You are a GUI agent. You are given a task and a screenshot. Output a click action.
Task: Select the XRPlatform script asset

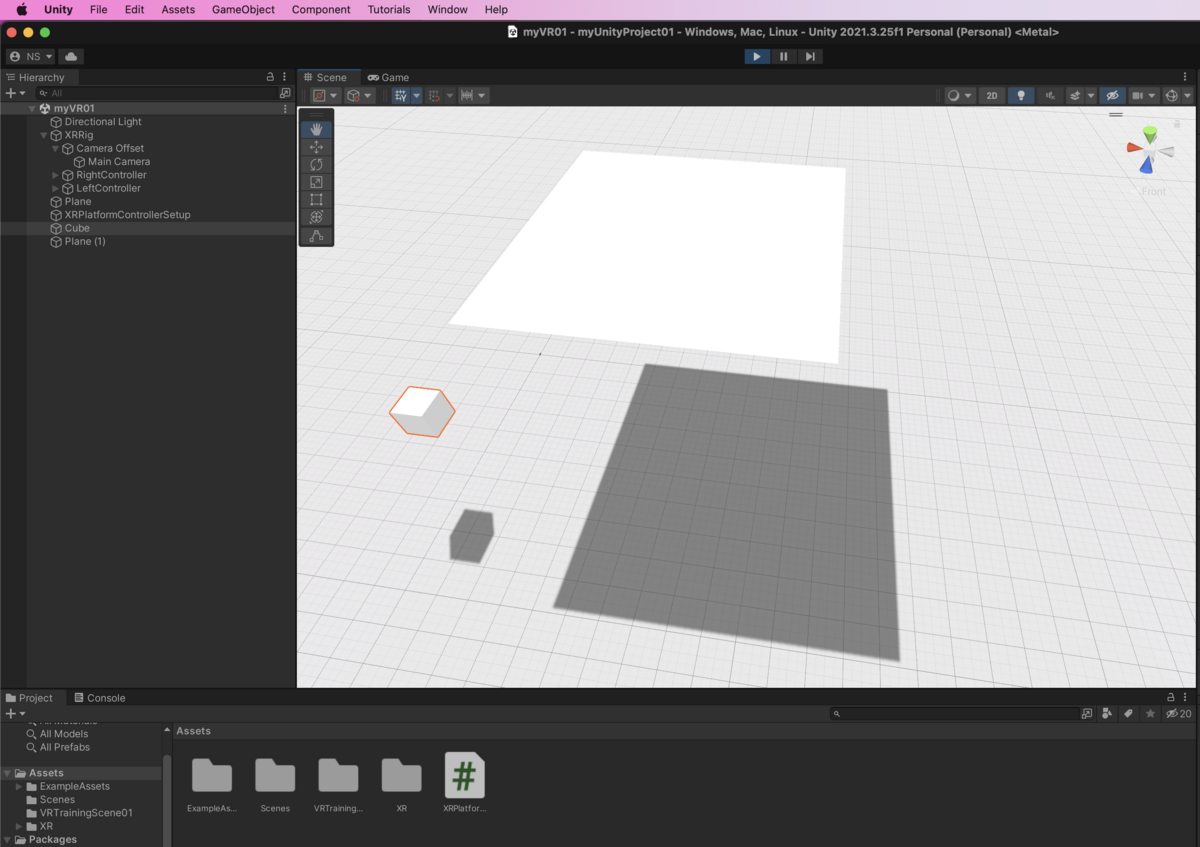[465, 775]
